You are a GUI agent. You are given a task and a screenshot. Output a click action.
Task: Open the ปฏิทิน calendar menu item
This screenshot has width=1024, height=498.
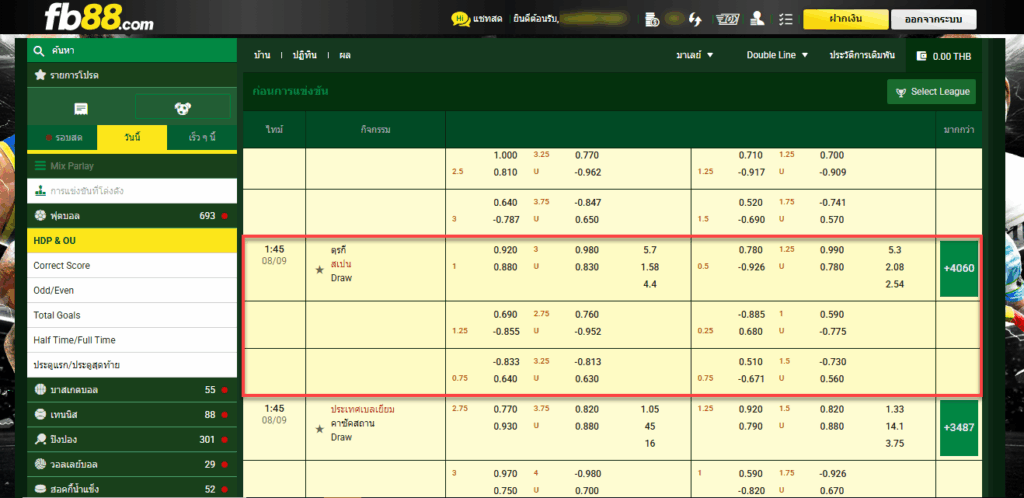pyautogui.click(x=304, y=55)
